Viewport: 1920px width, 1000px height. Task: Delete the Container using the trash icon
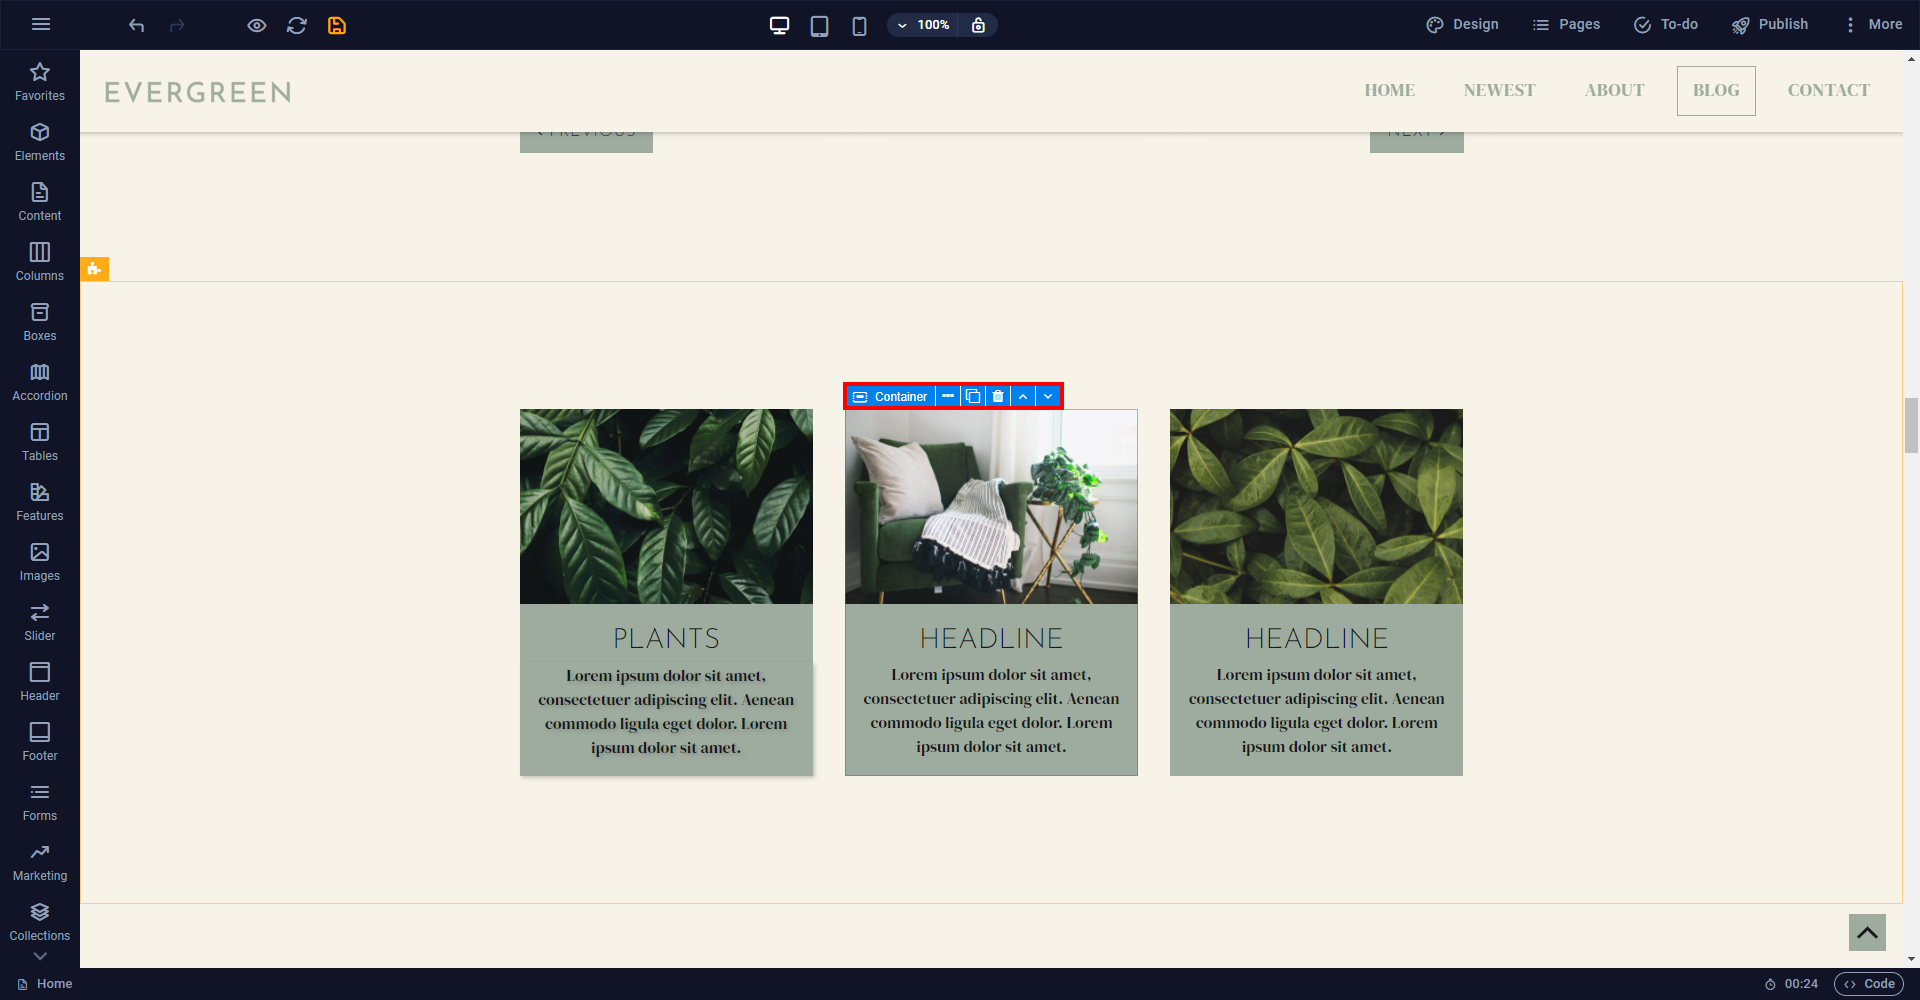point(997,396)
